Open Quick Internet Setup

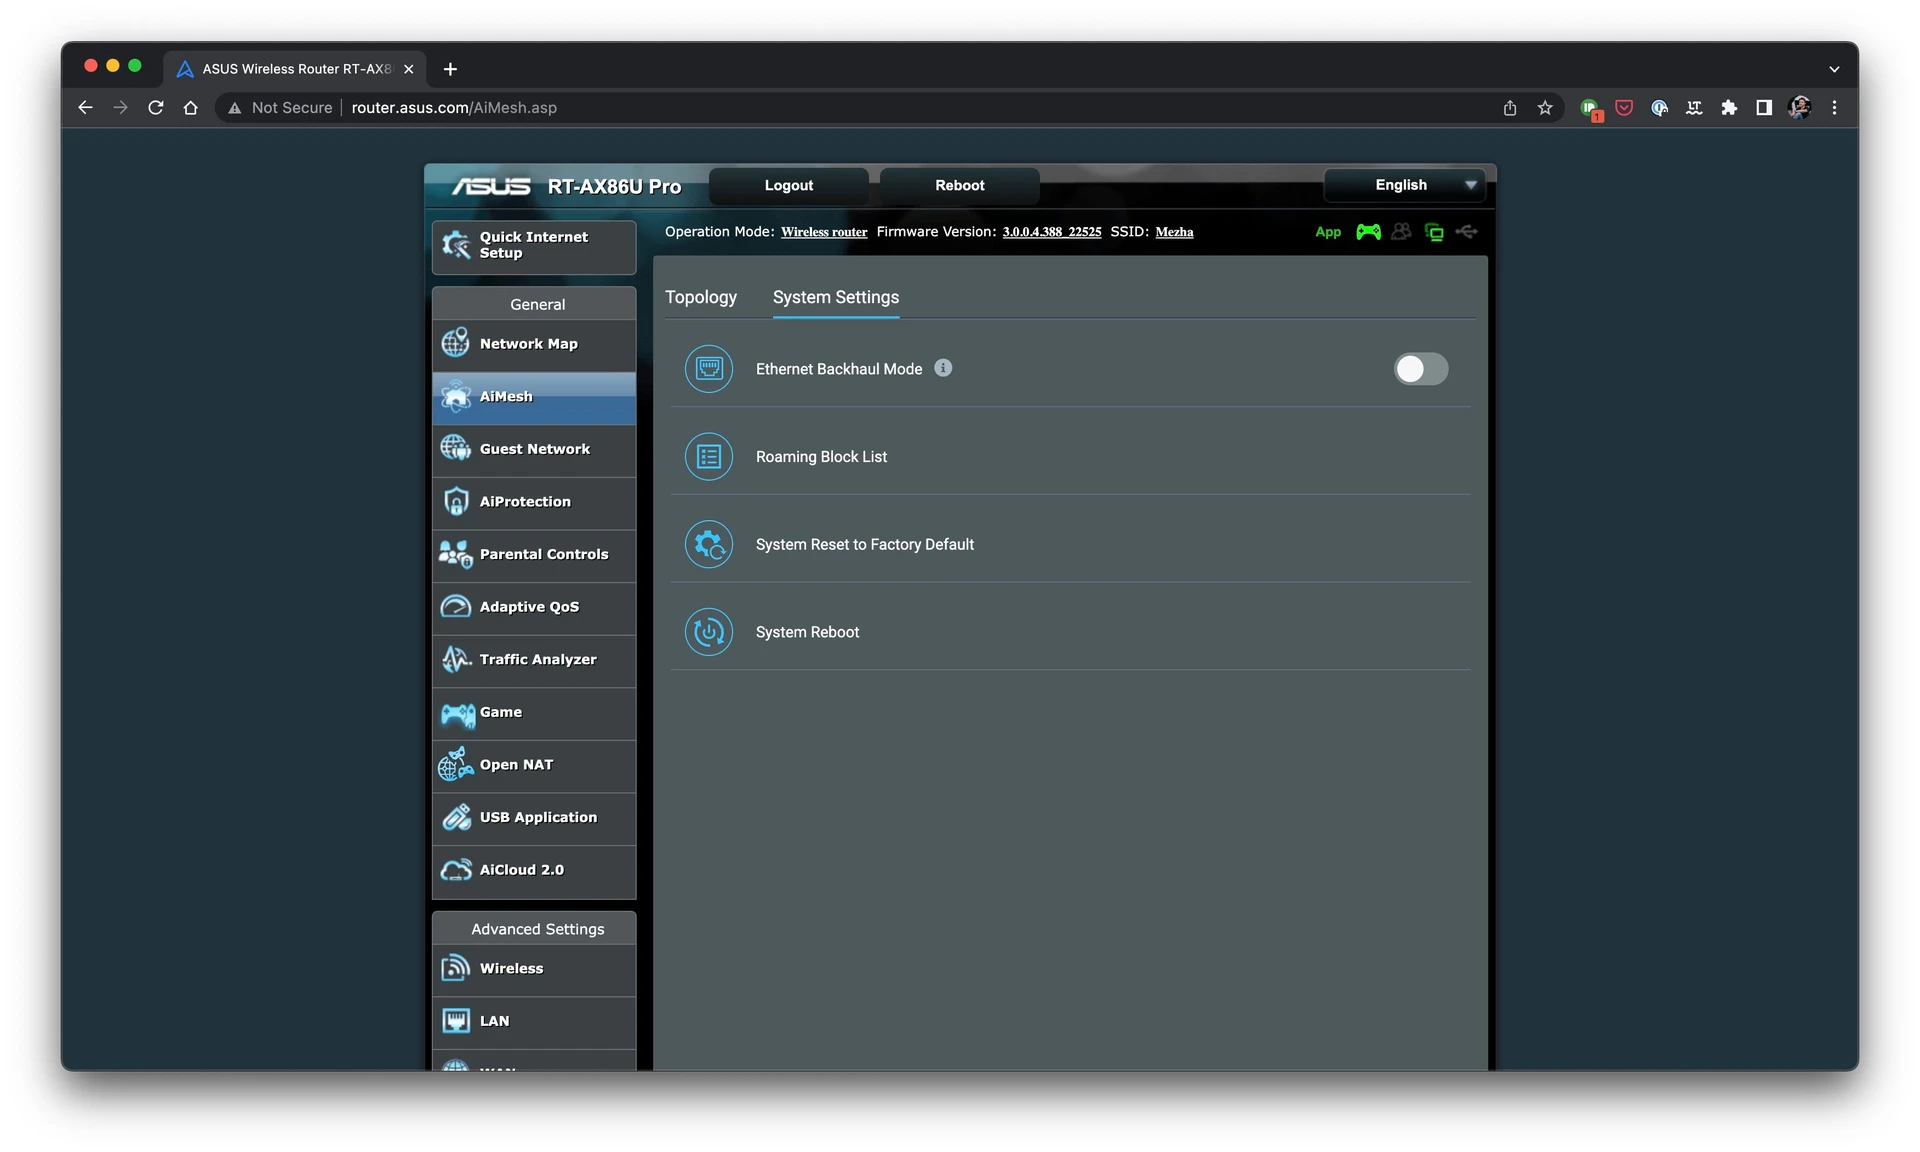[x=534, y=246]
